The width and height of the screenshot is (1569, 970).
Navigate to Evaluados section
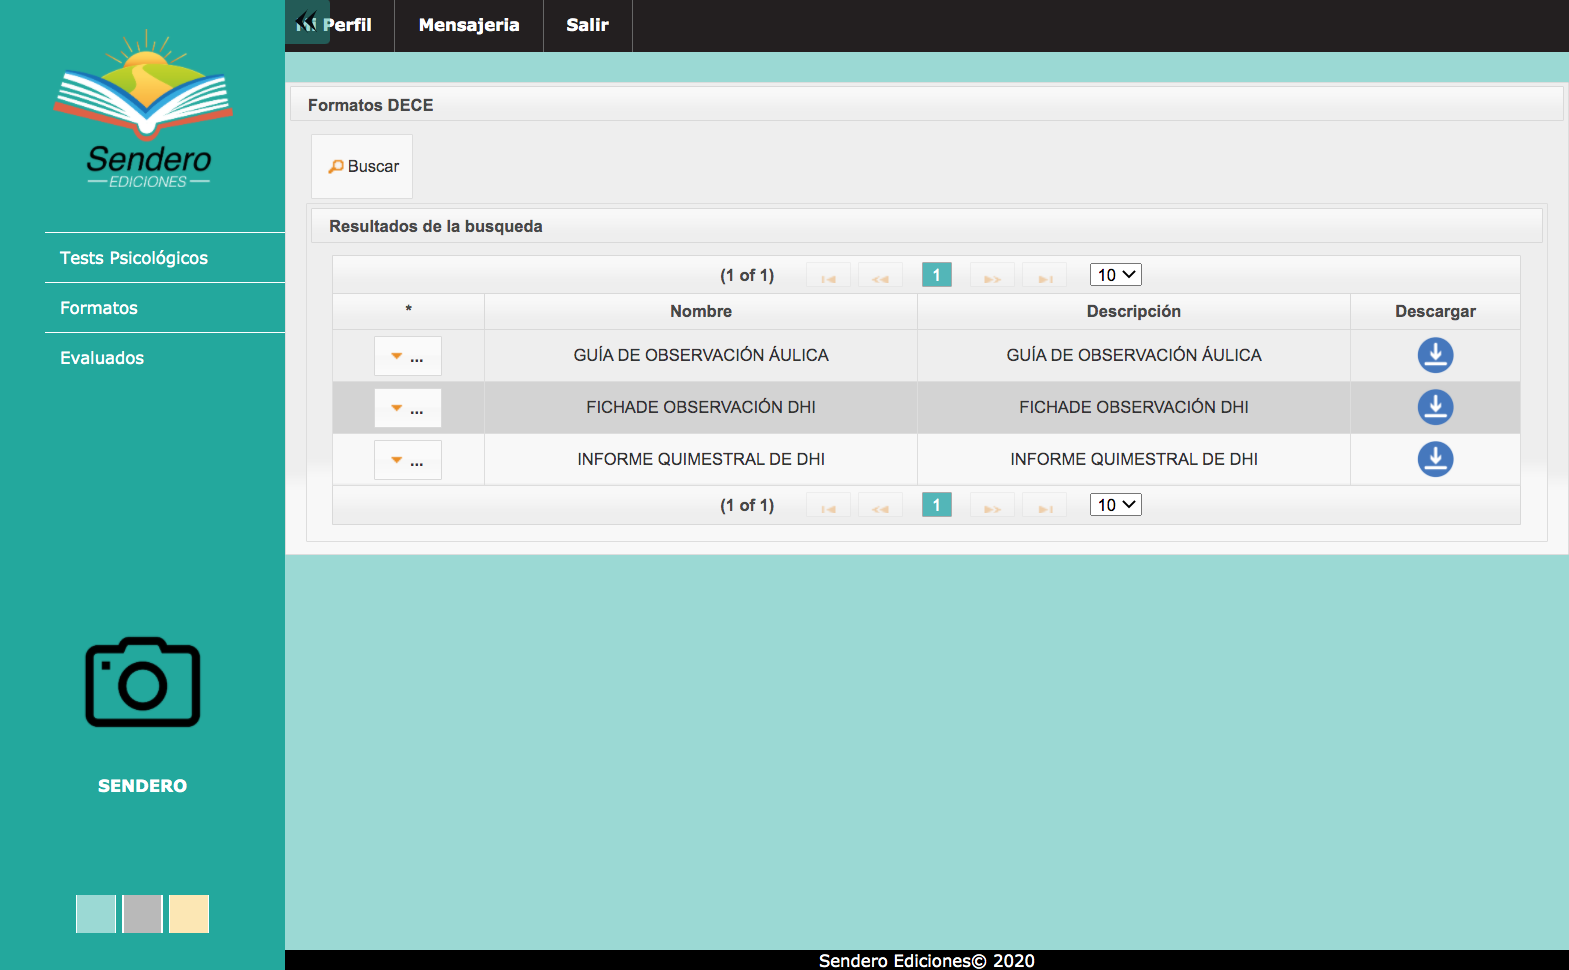(x=102, y=358)
